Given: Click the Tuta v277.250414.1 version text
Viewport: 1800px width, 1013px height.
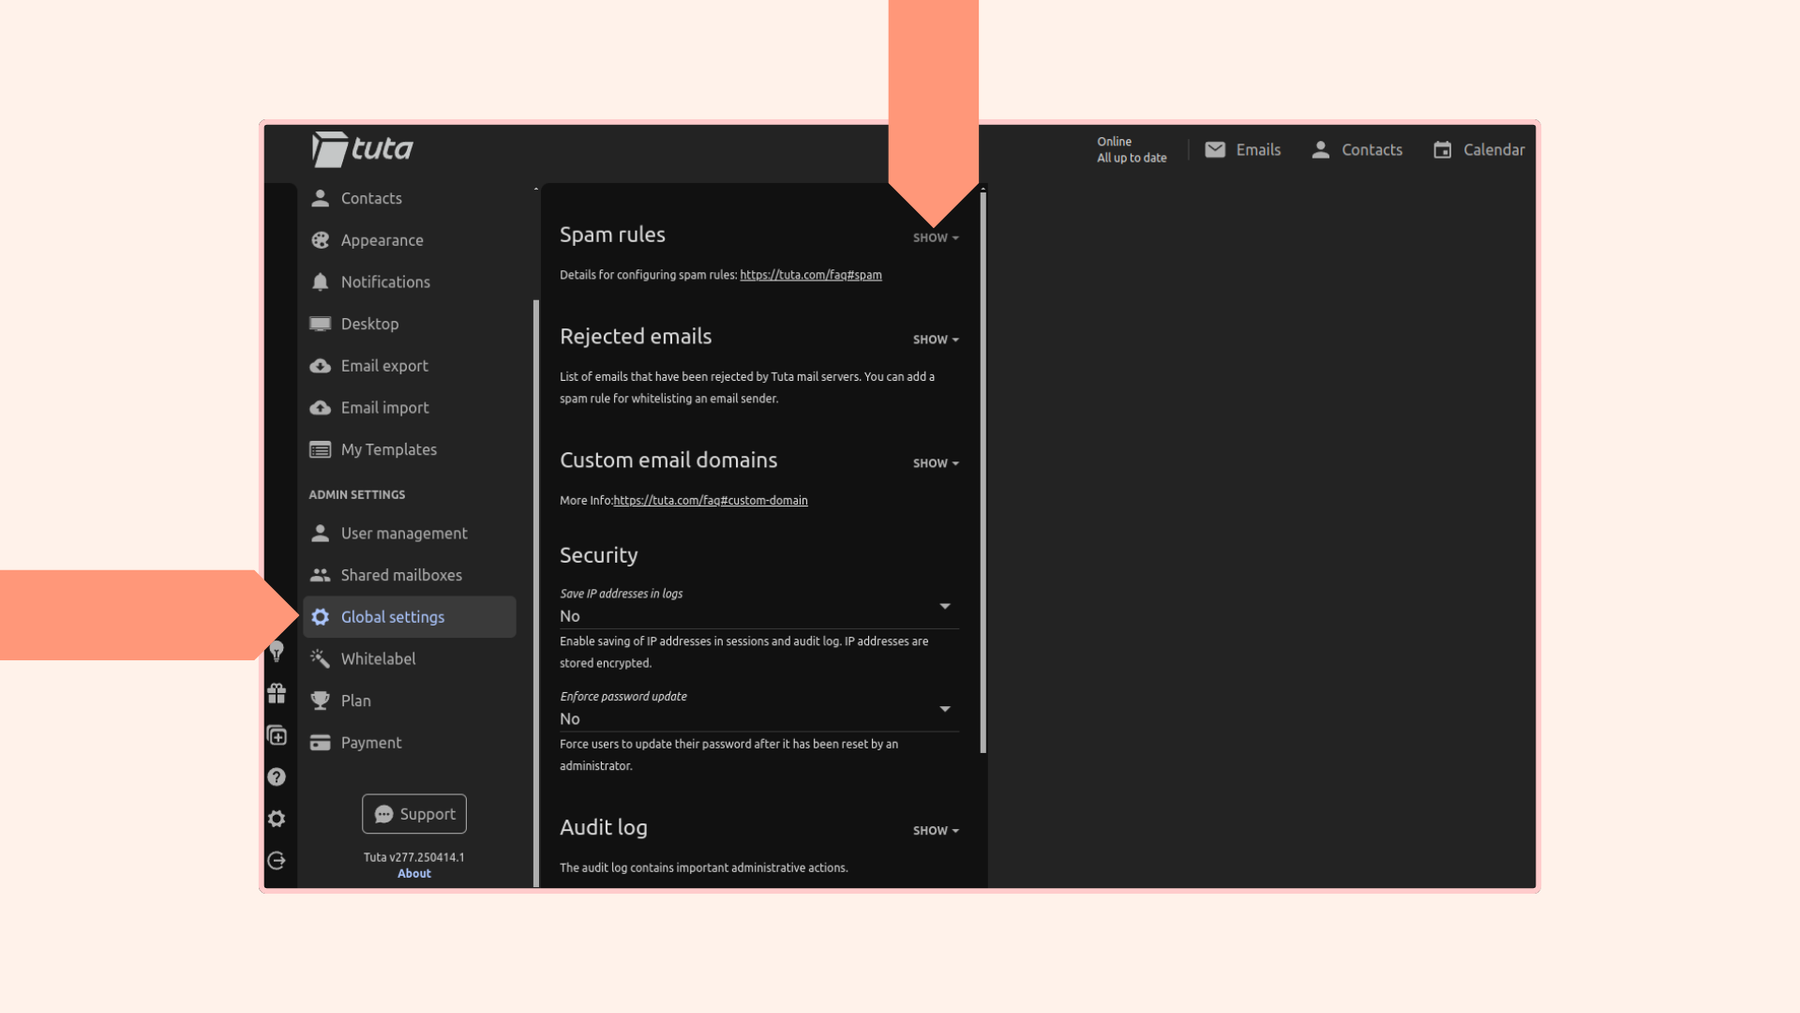Looking at the screenshot, I should [414, 858].
